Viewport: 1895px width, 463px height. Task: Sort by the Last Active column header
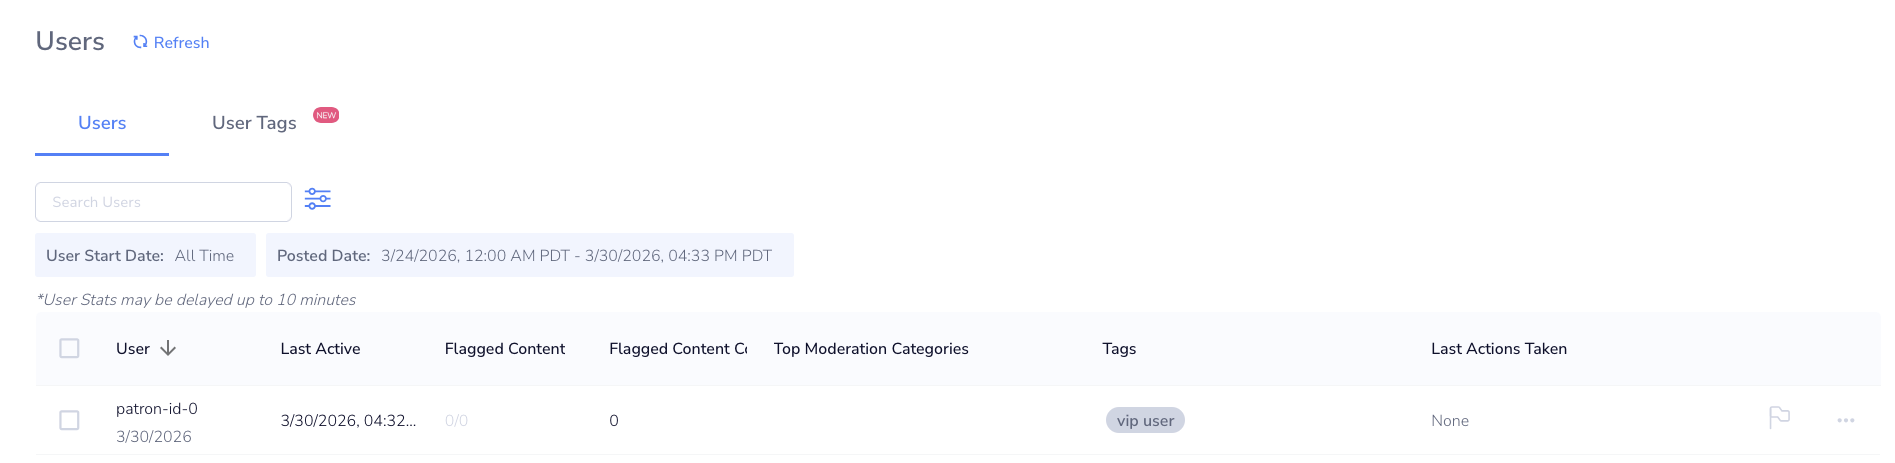(x=320, y=348)
